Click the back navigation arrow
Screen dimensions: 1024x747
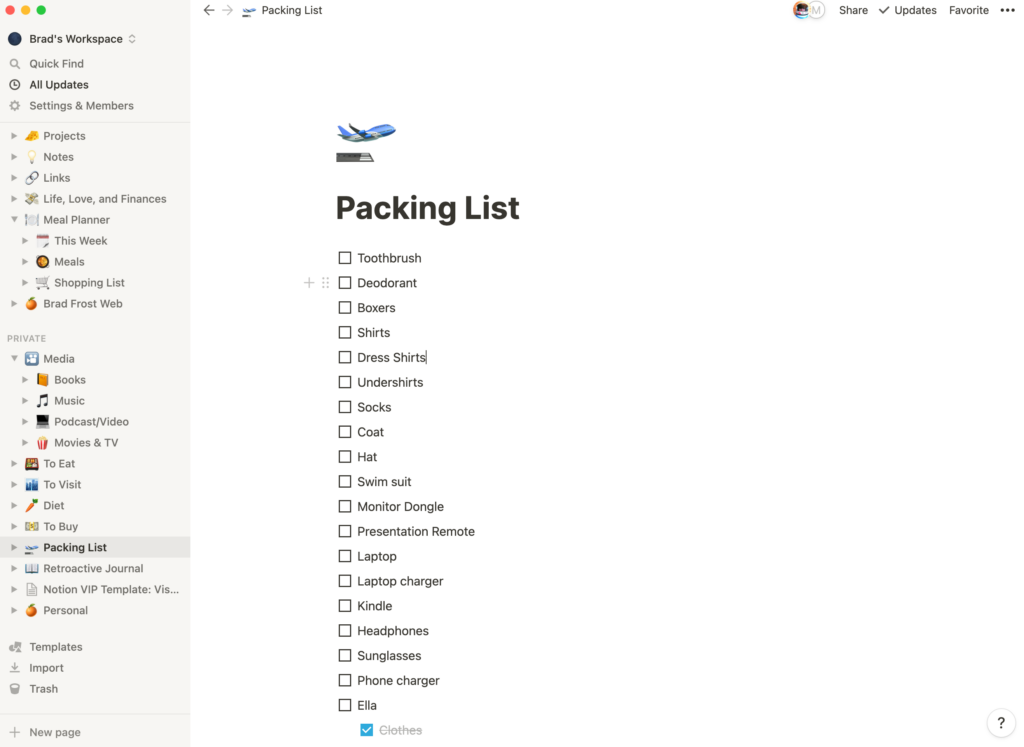click(x=209, y=10)
